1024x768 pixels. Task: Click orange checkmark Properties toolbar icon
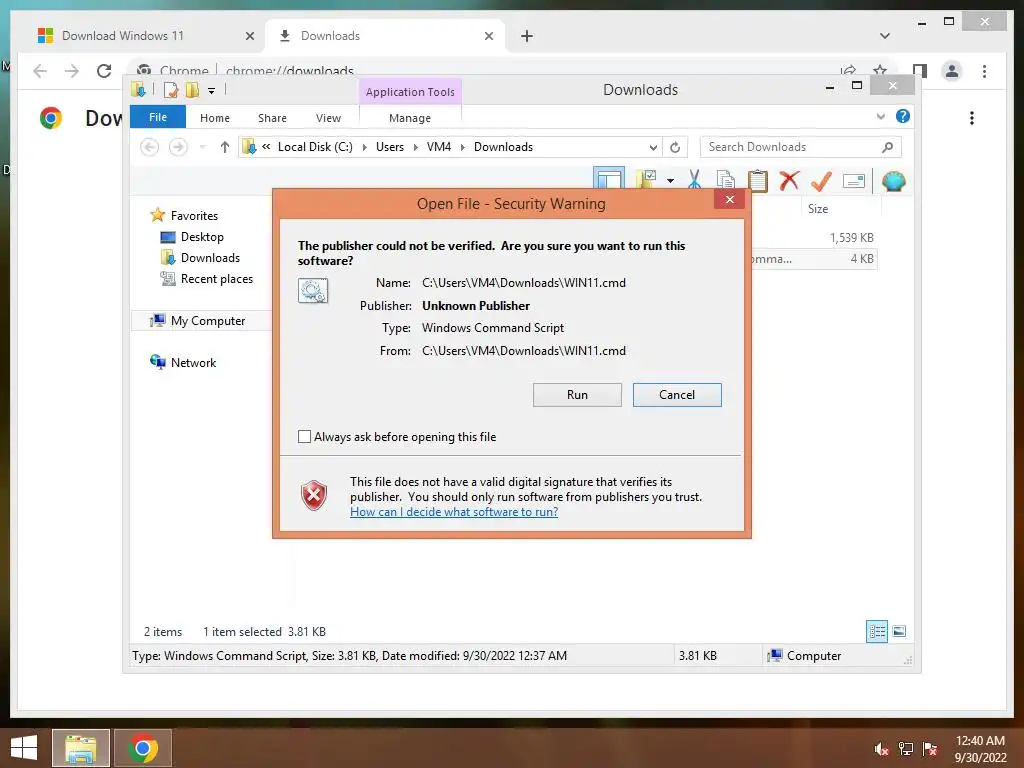(821, 180)
